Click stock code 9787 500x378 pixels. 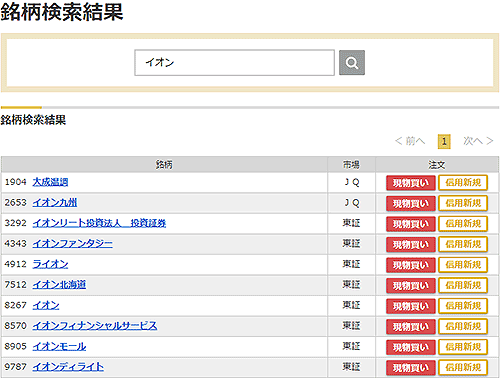[15, 367]
